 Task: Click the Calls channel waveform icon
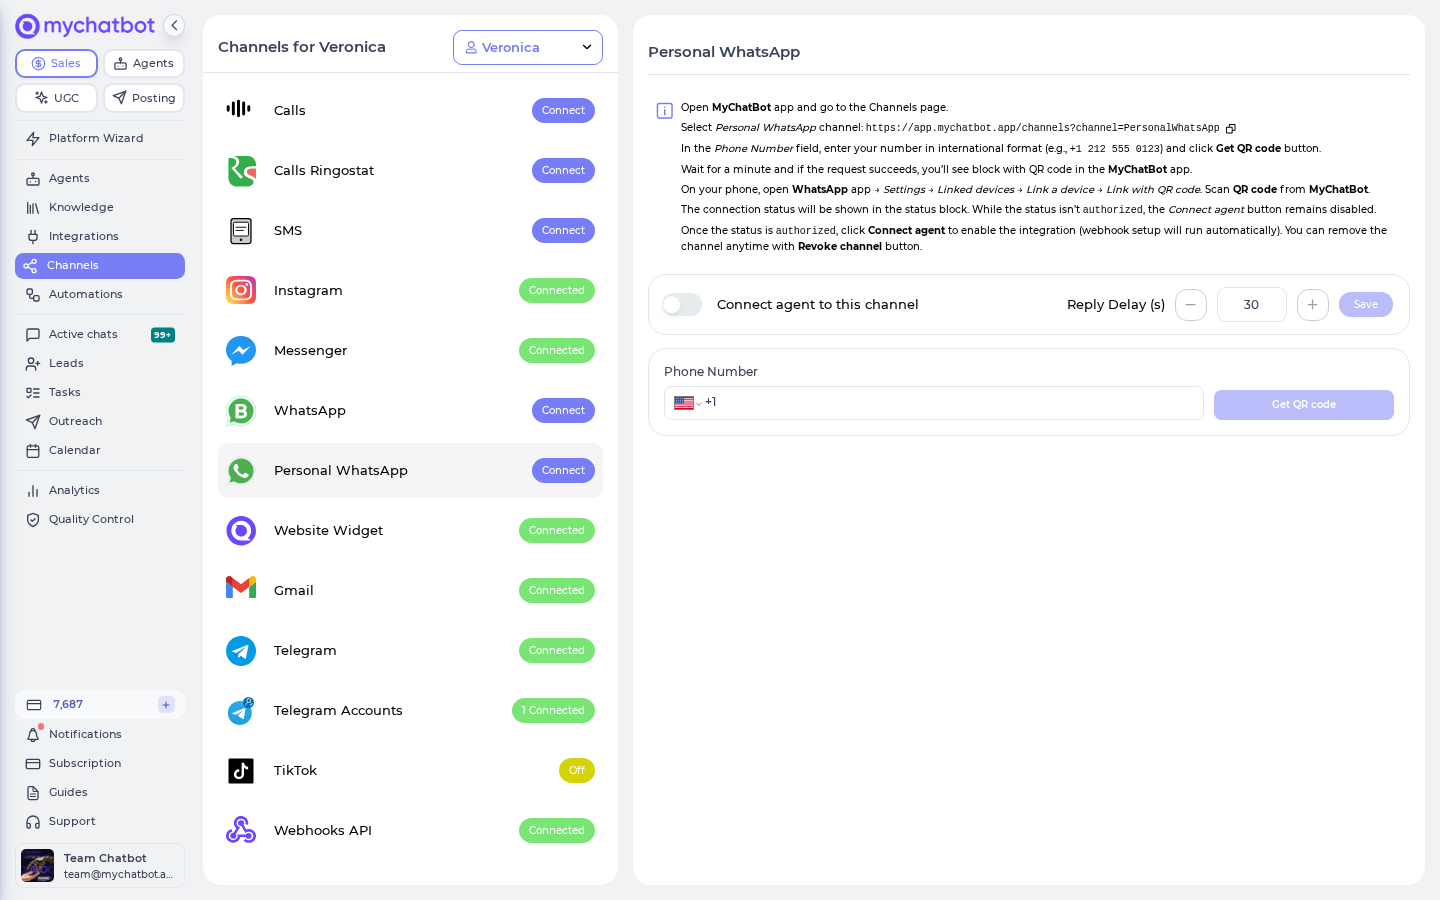point(239,109)
